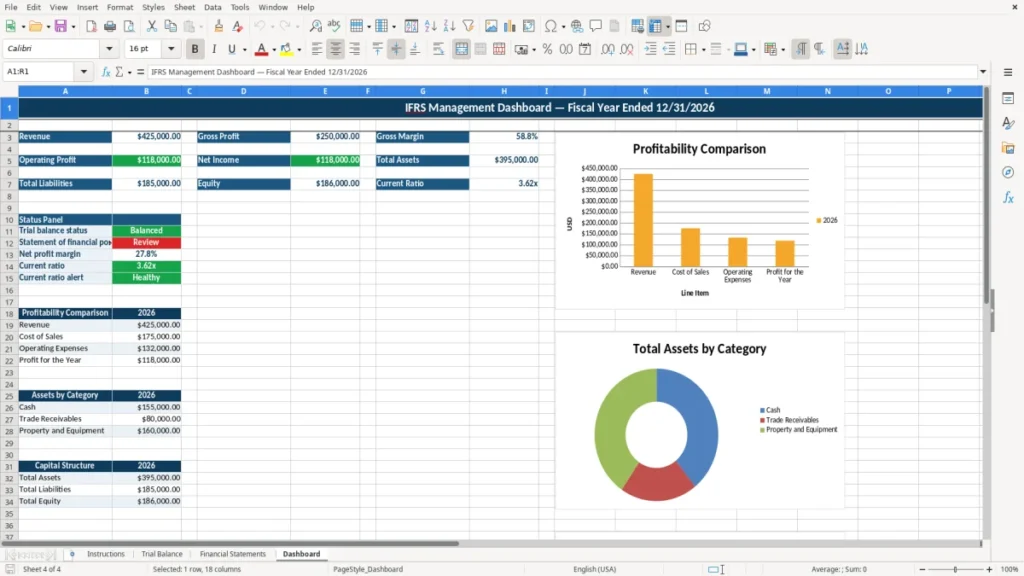The image size is (1024, 576).
Task: Apply AutoFilter with the funnel icon
Action: point(468,26)
